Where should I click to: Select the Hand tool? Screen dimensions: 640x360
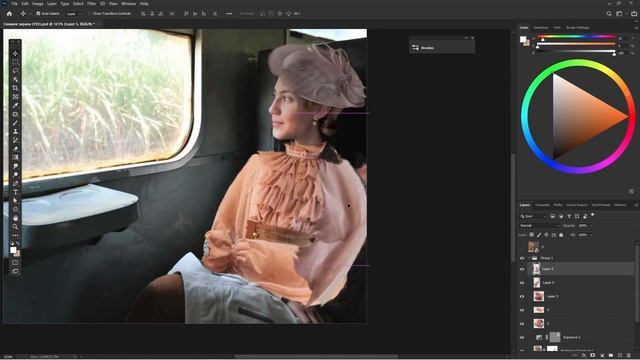pyautogui.click(x=15, y=218)
